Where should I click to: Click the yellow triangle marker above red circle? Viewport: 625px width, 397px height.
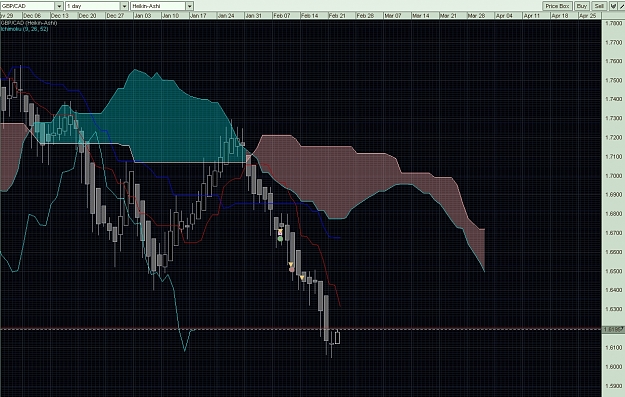291,264
